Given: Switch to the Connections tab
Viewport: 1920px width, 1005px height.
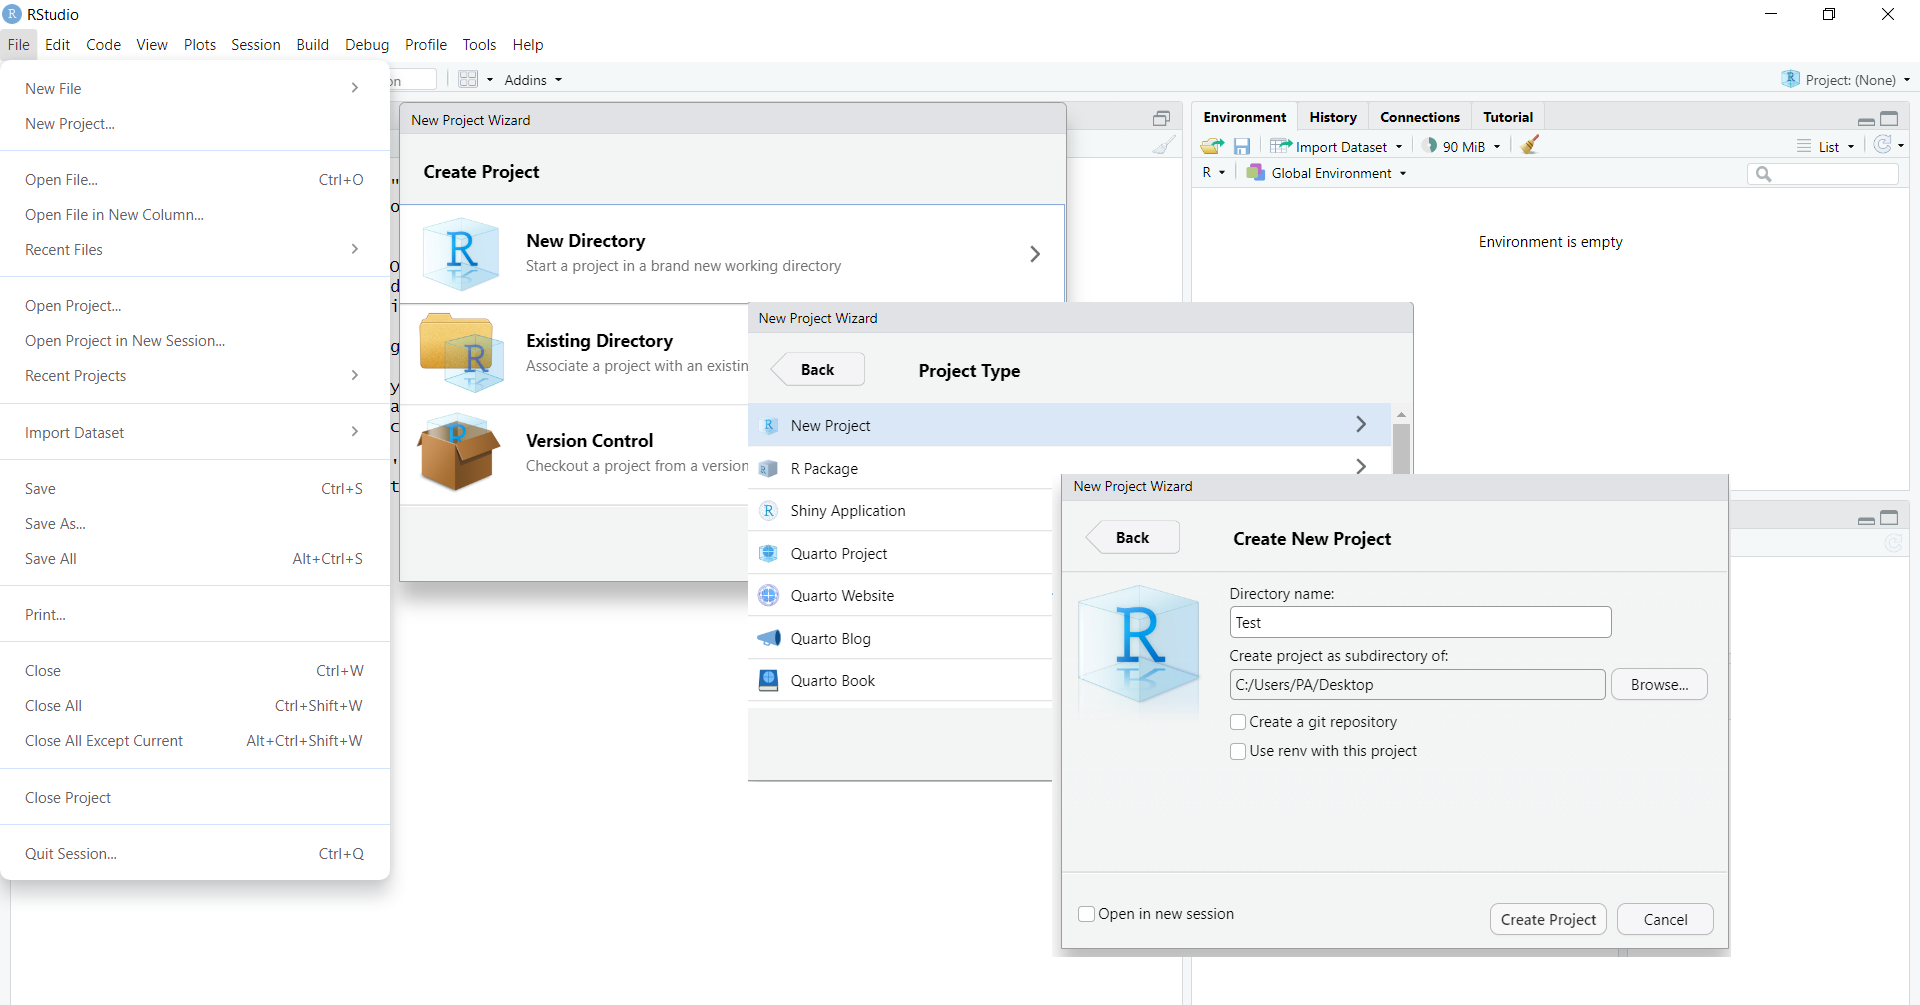Looking at the screenshot, I should coord(1420,117).
